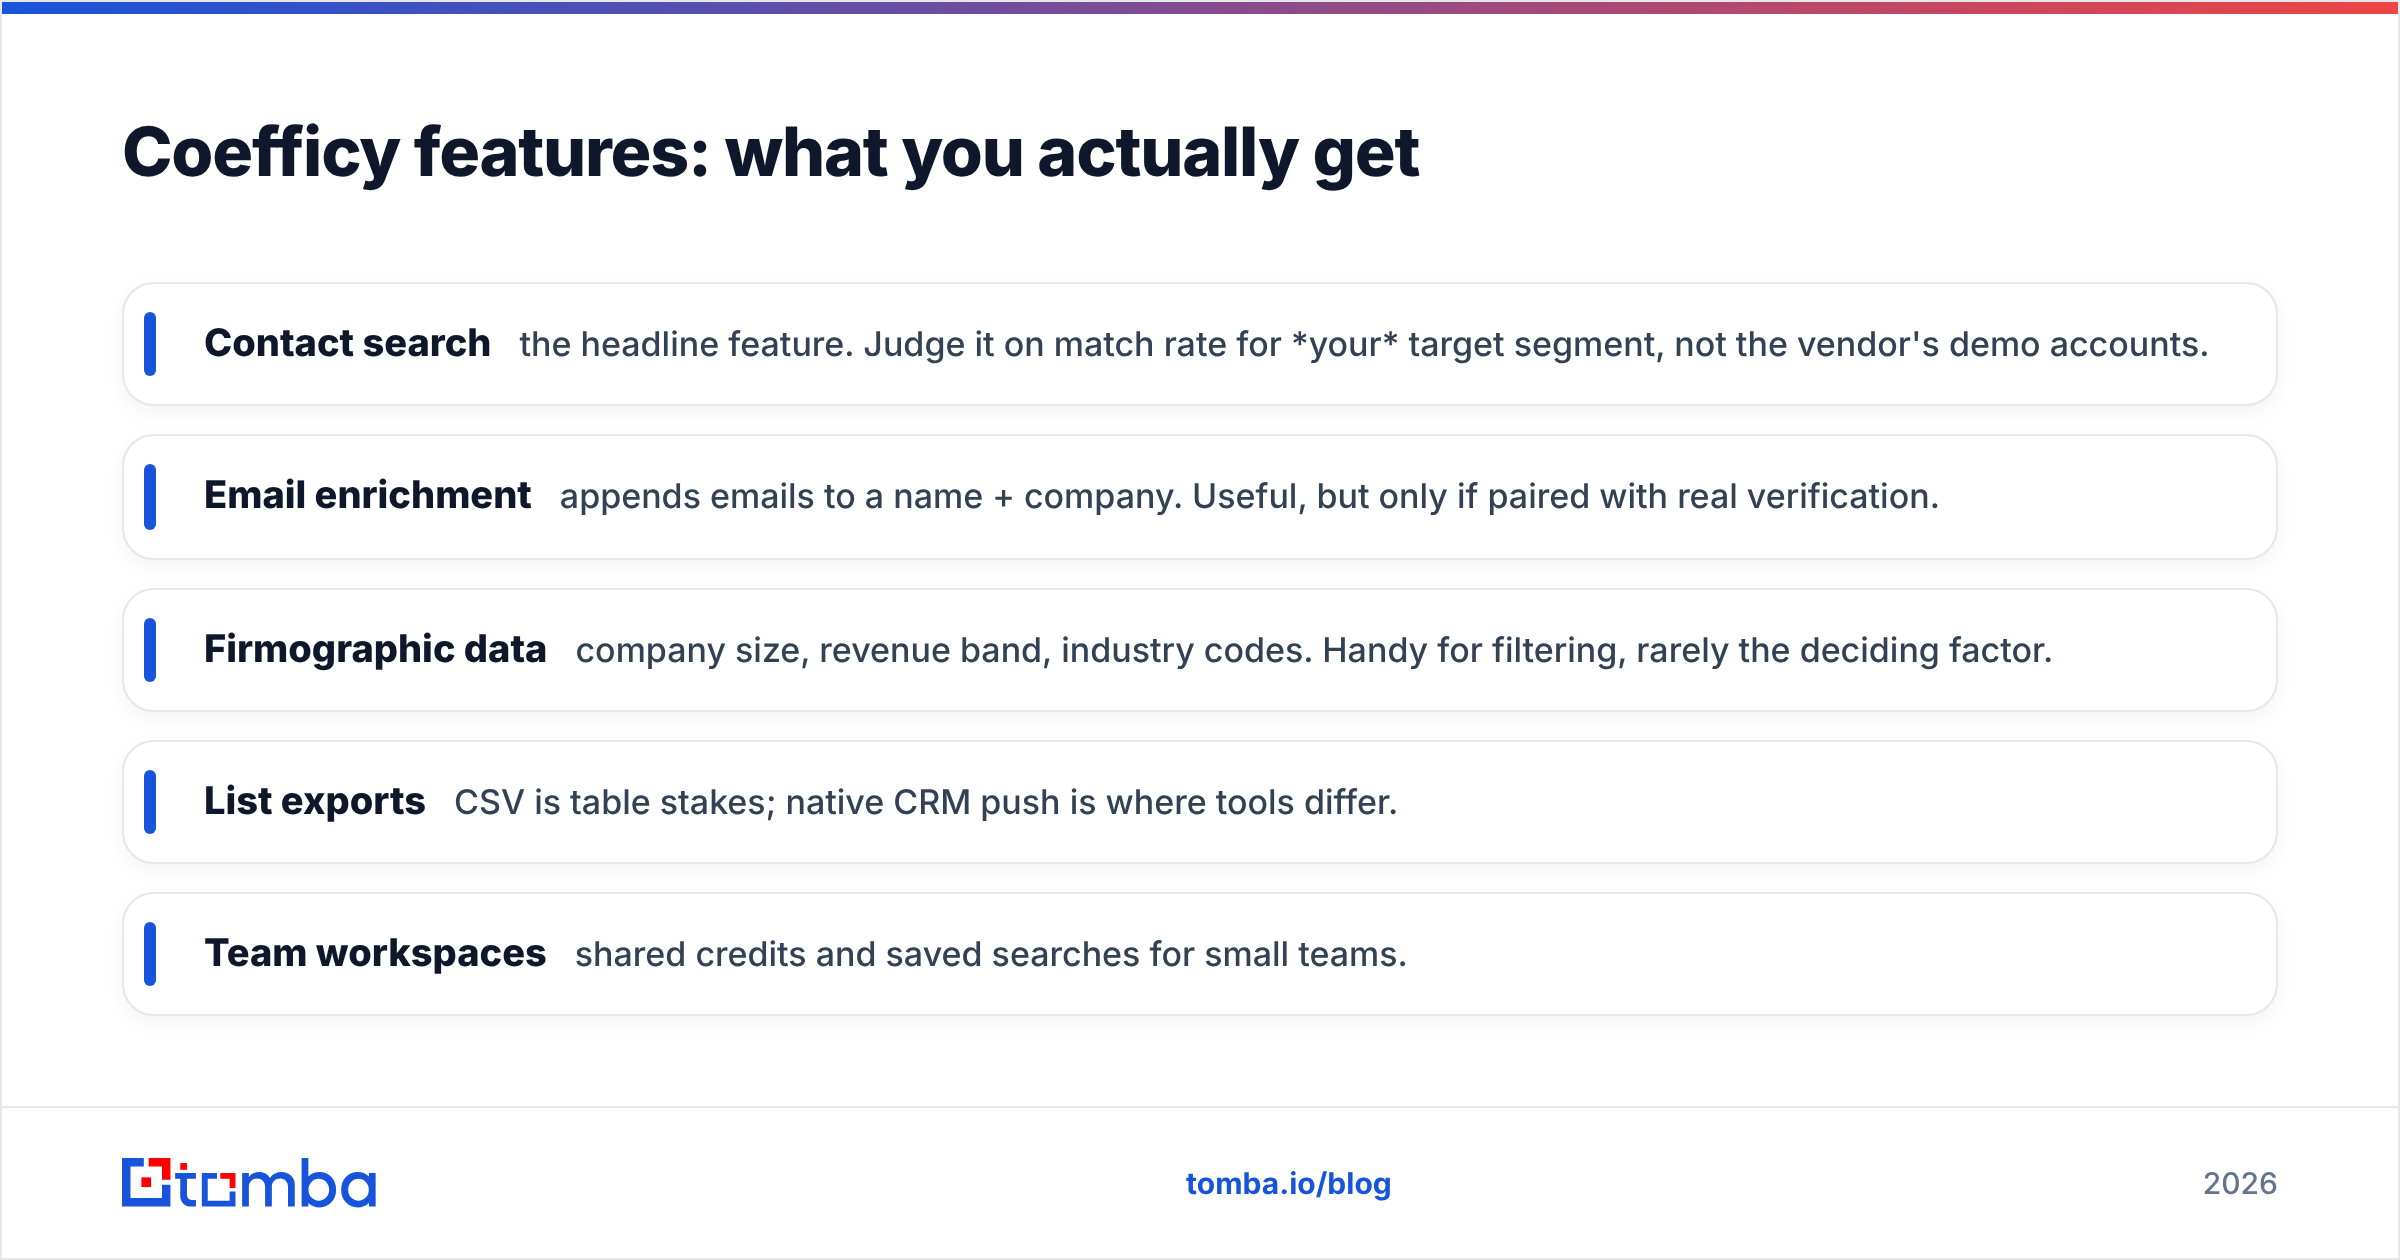2400x1260 pixels.
Task: Click the blue bar beside Email enrichment
Action: pyautogui.click(x=150, y=497)
